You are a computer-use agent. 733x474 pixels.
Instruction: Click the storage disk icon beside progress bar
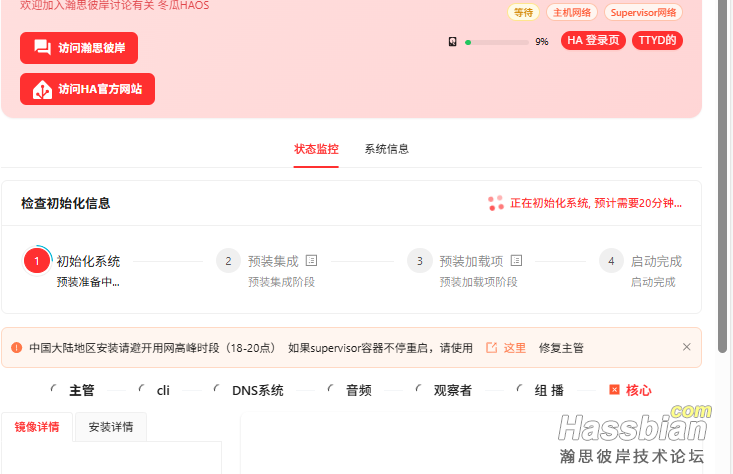click(453, 42)
